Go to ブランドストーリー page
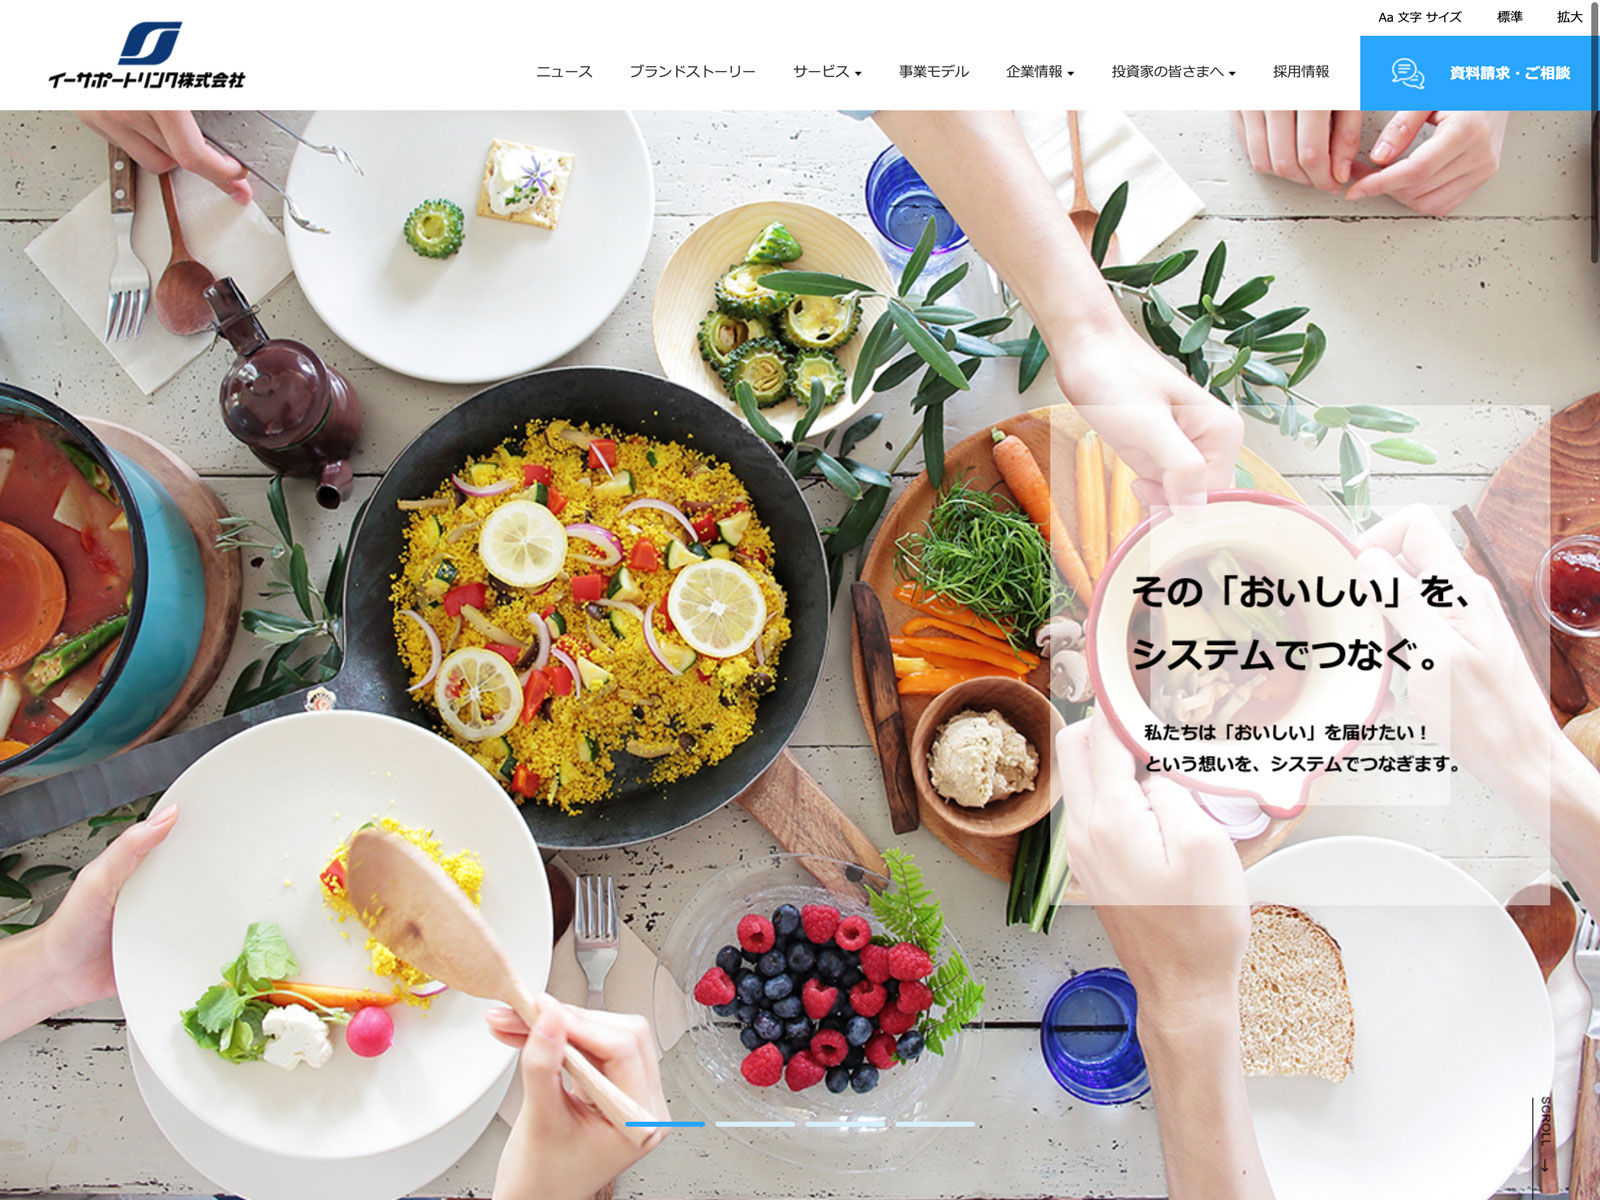1600x1200 pixels. (x=692, y=72)
